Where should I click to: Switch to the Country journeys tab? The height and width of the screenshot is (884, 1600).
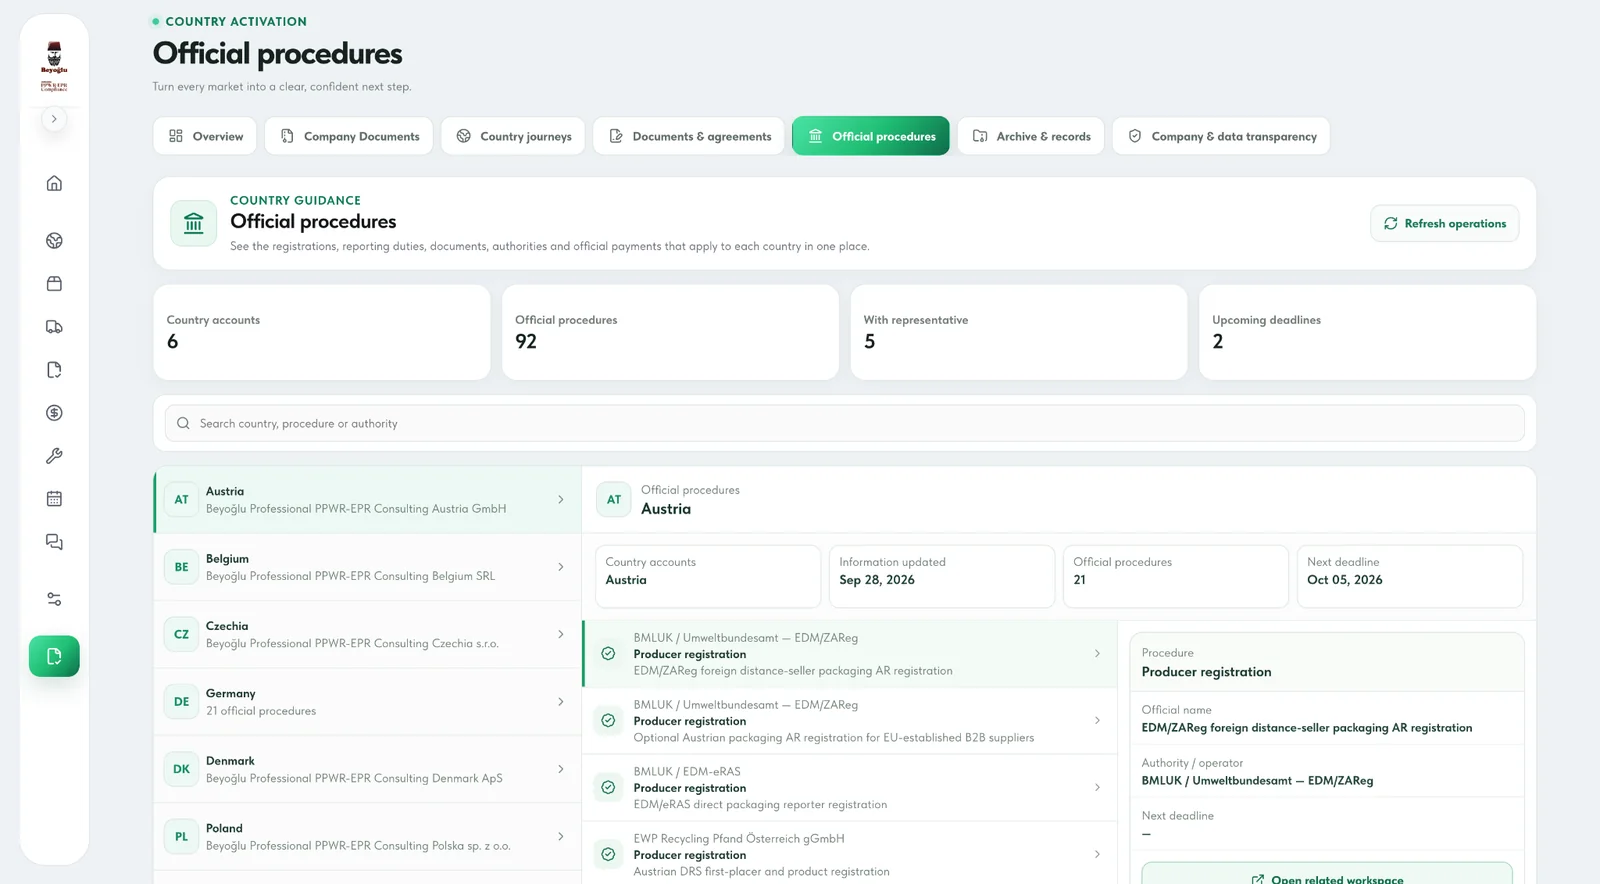513,136
